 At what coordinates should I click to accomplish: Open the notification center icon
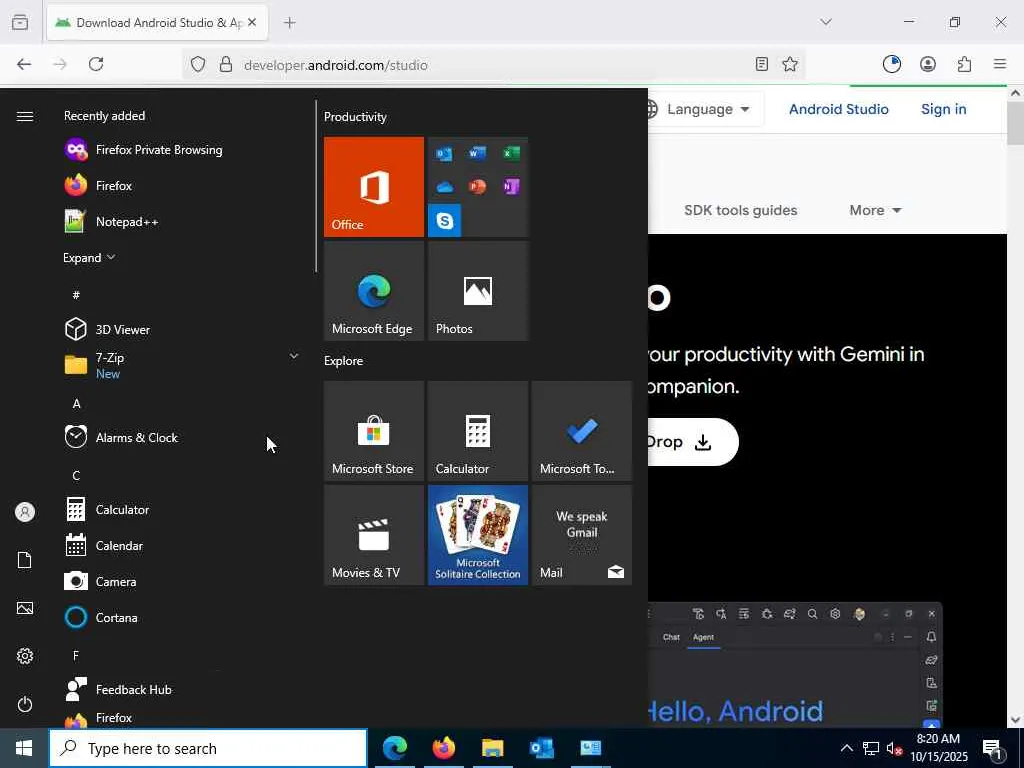[993, 748]
